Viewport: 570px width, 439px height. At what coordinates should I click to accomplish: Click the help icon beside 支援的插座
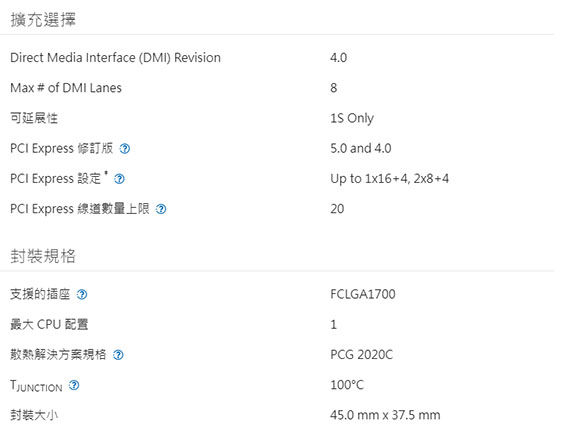82,294
